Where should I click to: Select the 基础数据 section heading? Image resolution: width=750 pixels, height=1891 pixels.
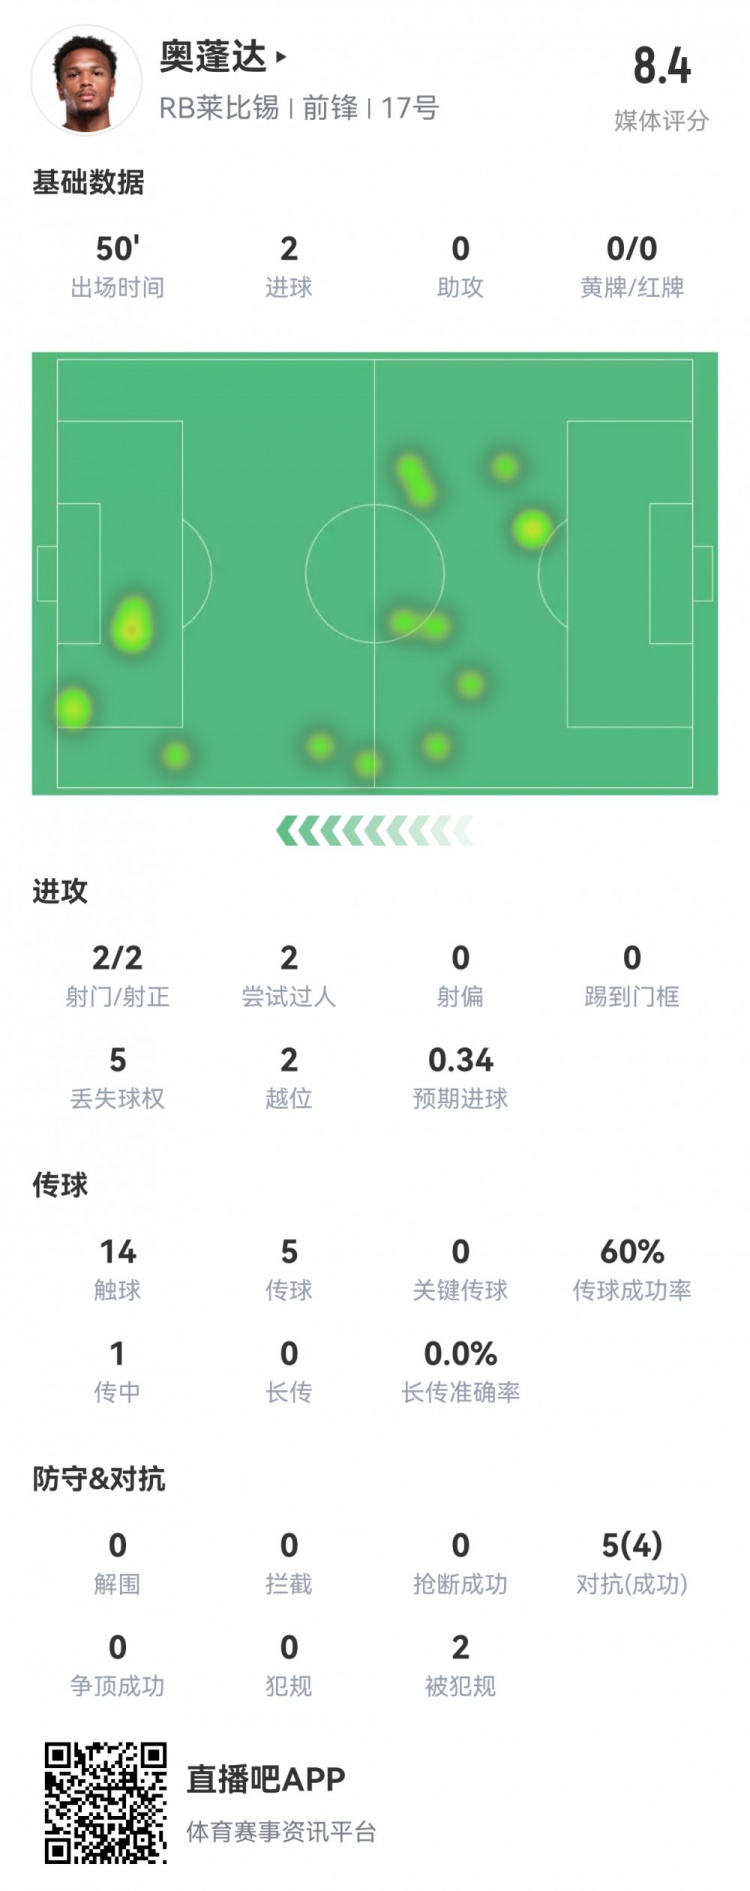click(x=88, y=182)
